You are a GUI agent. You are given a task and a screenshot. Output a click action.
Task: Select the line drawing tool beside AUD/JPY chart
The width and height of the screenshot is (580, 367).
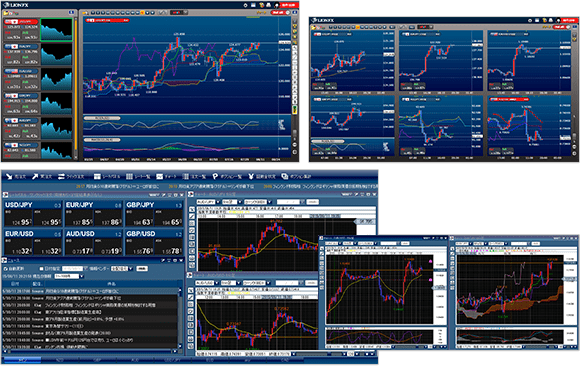click(192, 216)
